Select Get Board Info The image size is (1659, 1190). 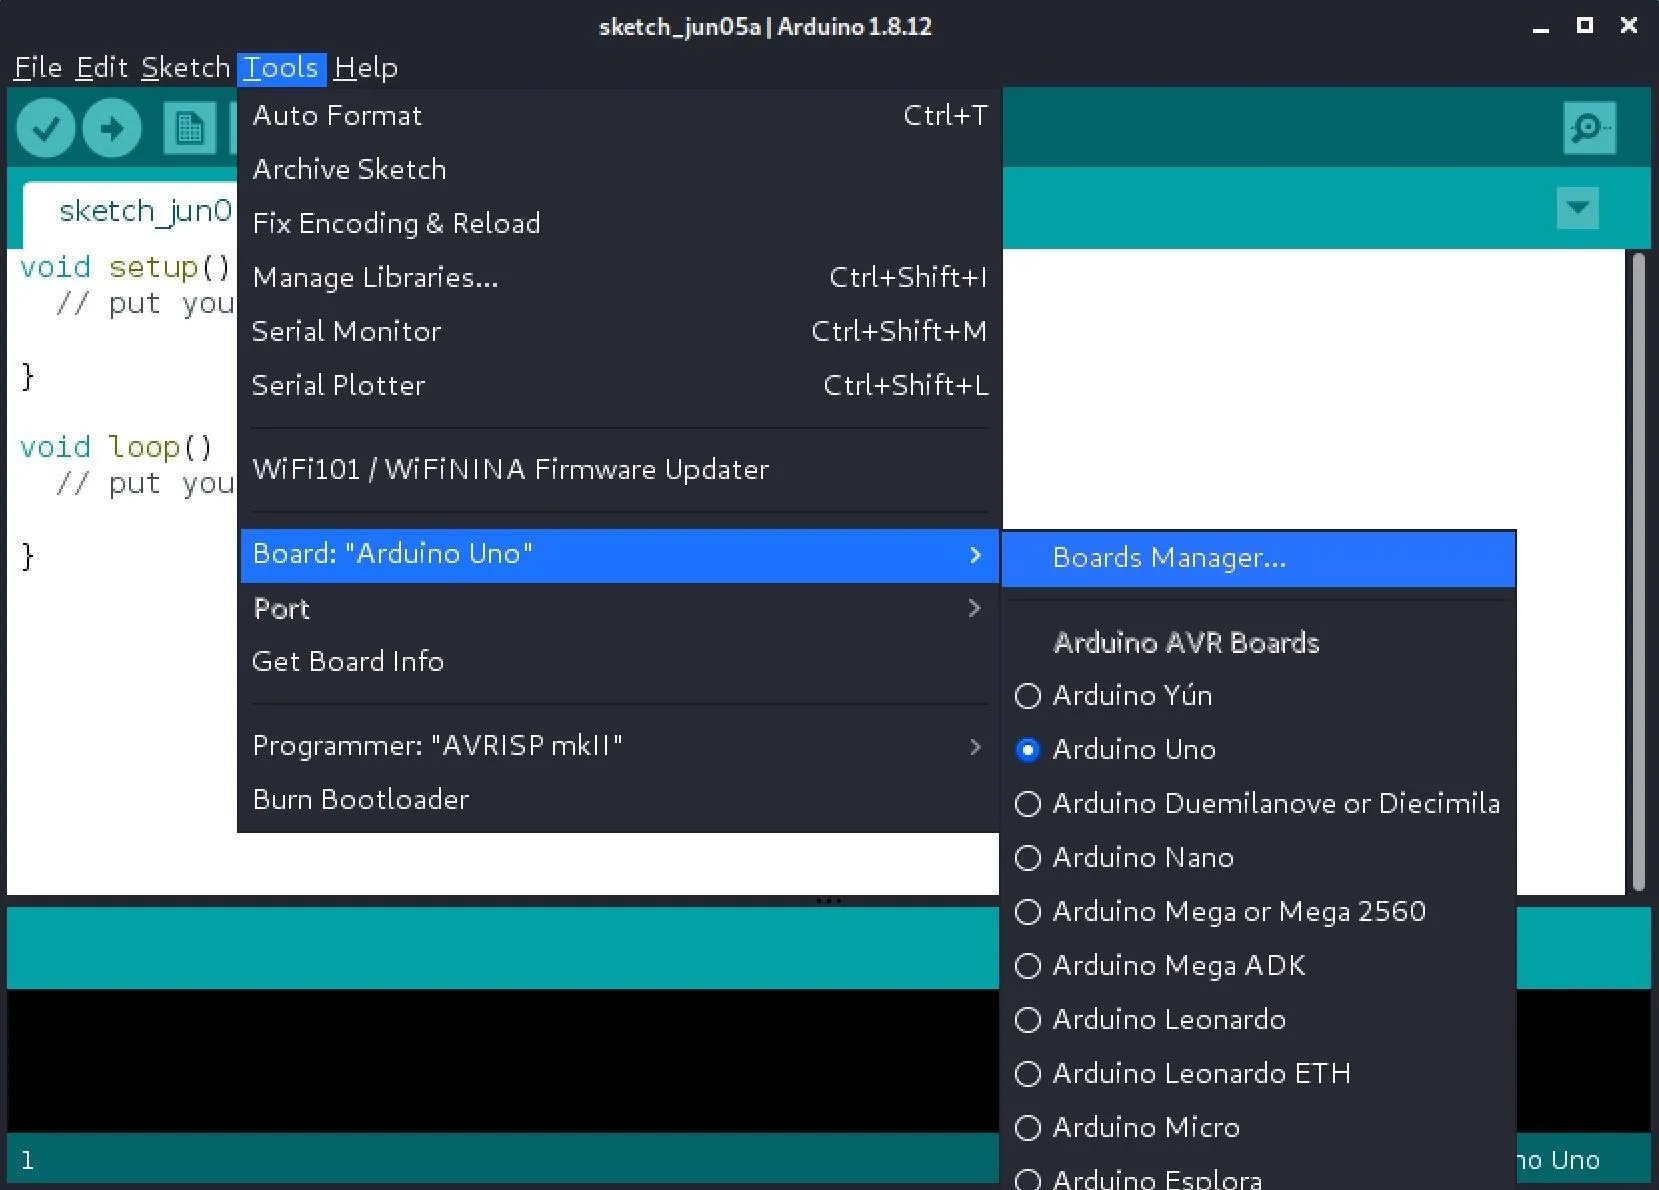tap(620, 662)
